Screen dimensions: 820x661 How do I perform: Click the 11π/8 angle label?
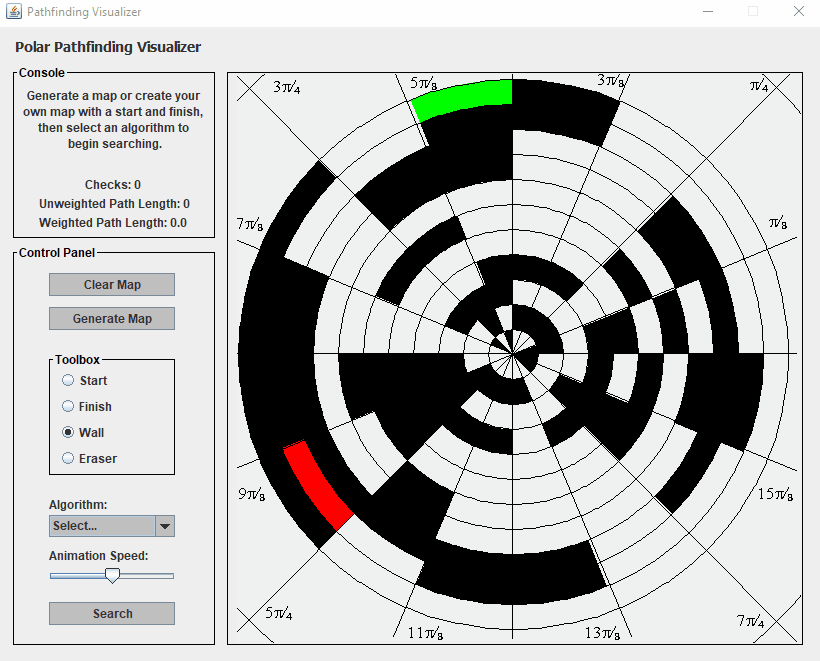426,633
